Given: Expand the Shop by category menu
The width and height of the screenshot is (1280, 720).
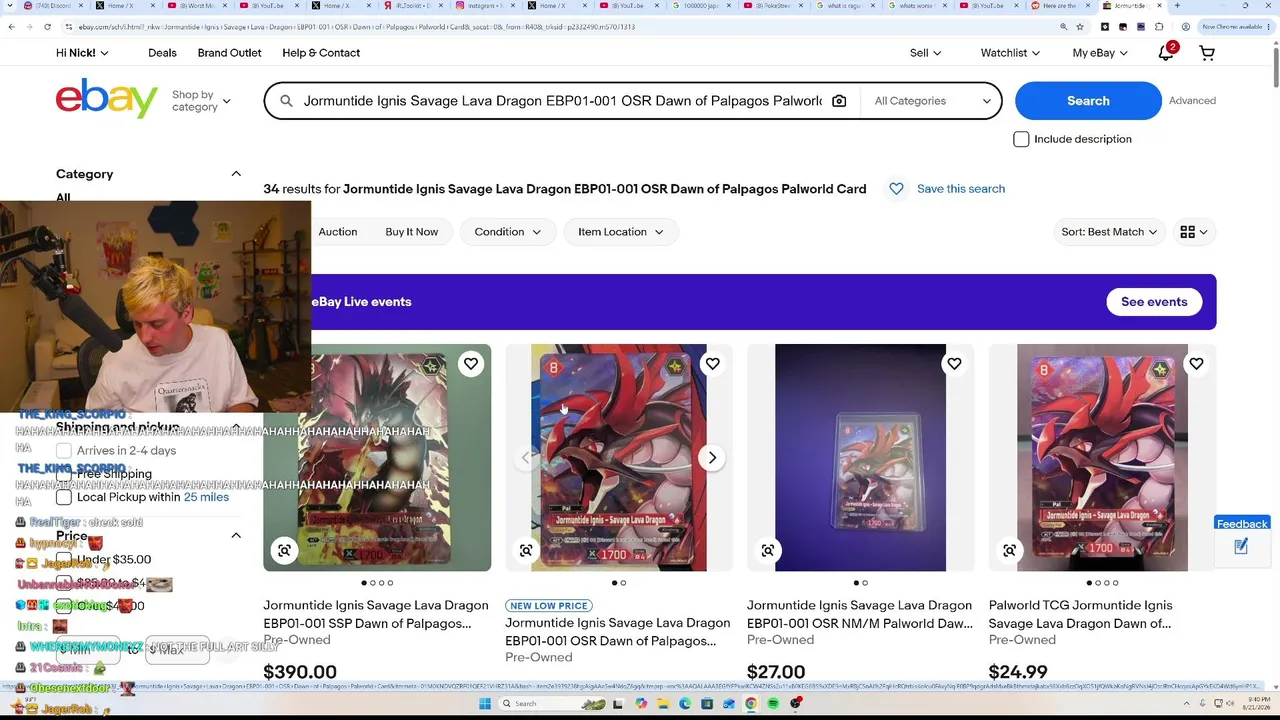Looking at the screenshot, I should [201, 101].
